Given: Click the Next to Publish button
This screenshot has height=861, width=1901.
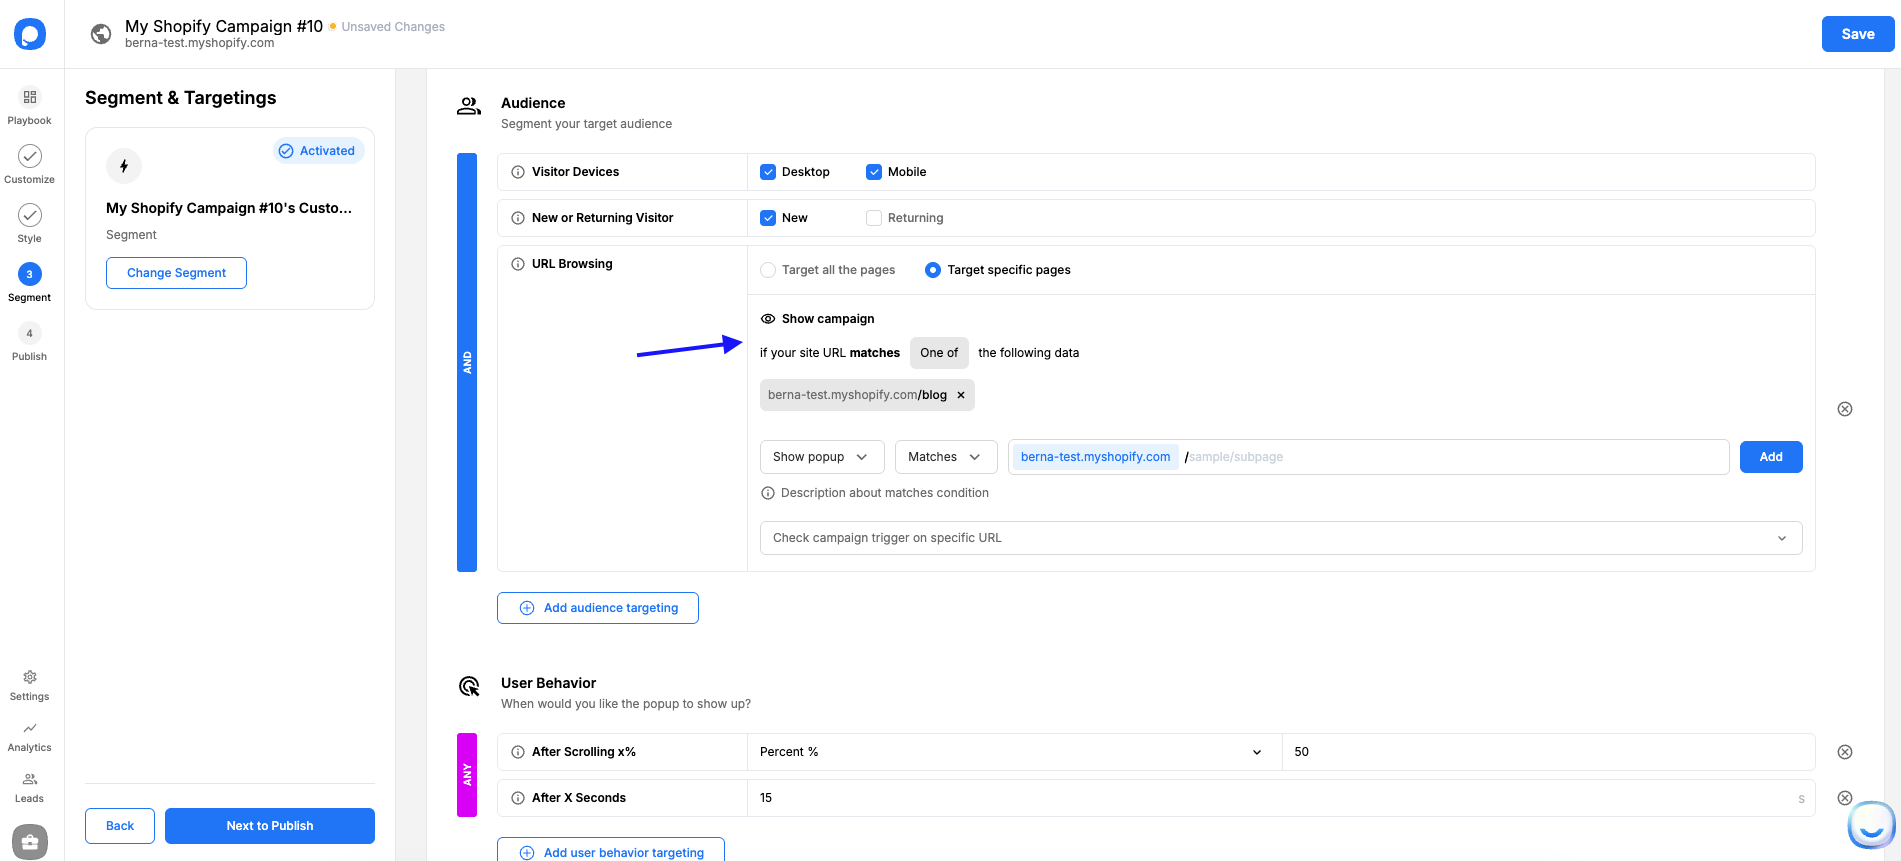Looking at the screenshot, I should (270, 826).
